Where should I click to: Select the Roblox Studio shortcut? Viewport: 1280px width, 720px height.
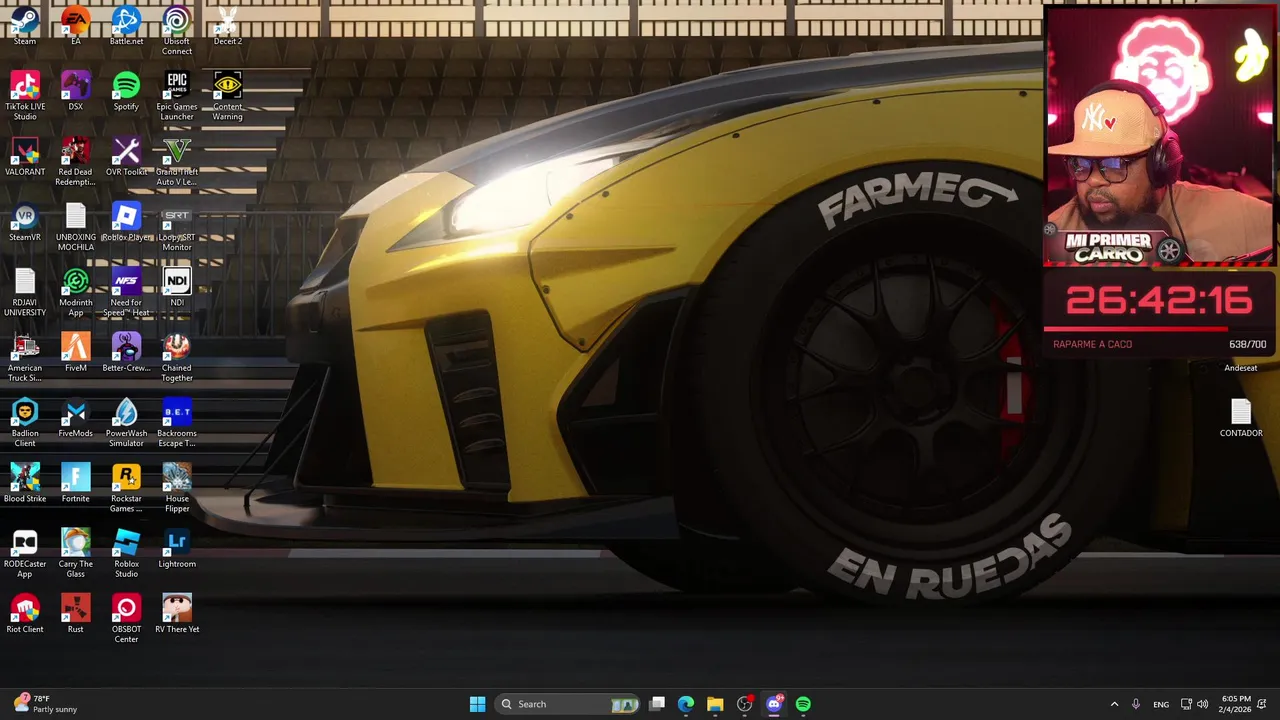point(126,554)
